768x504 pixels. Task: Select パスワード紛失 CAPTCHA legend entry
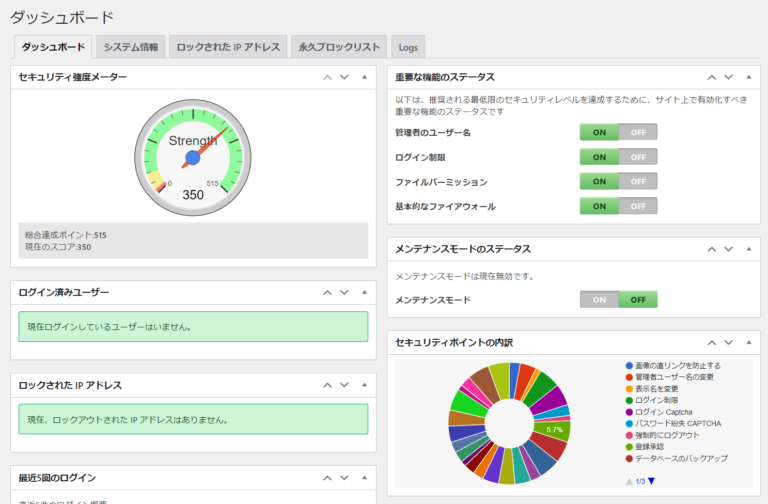[673, 424]
